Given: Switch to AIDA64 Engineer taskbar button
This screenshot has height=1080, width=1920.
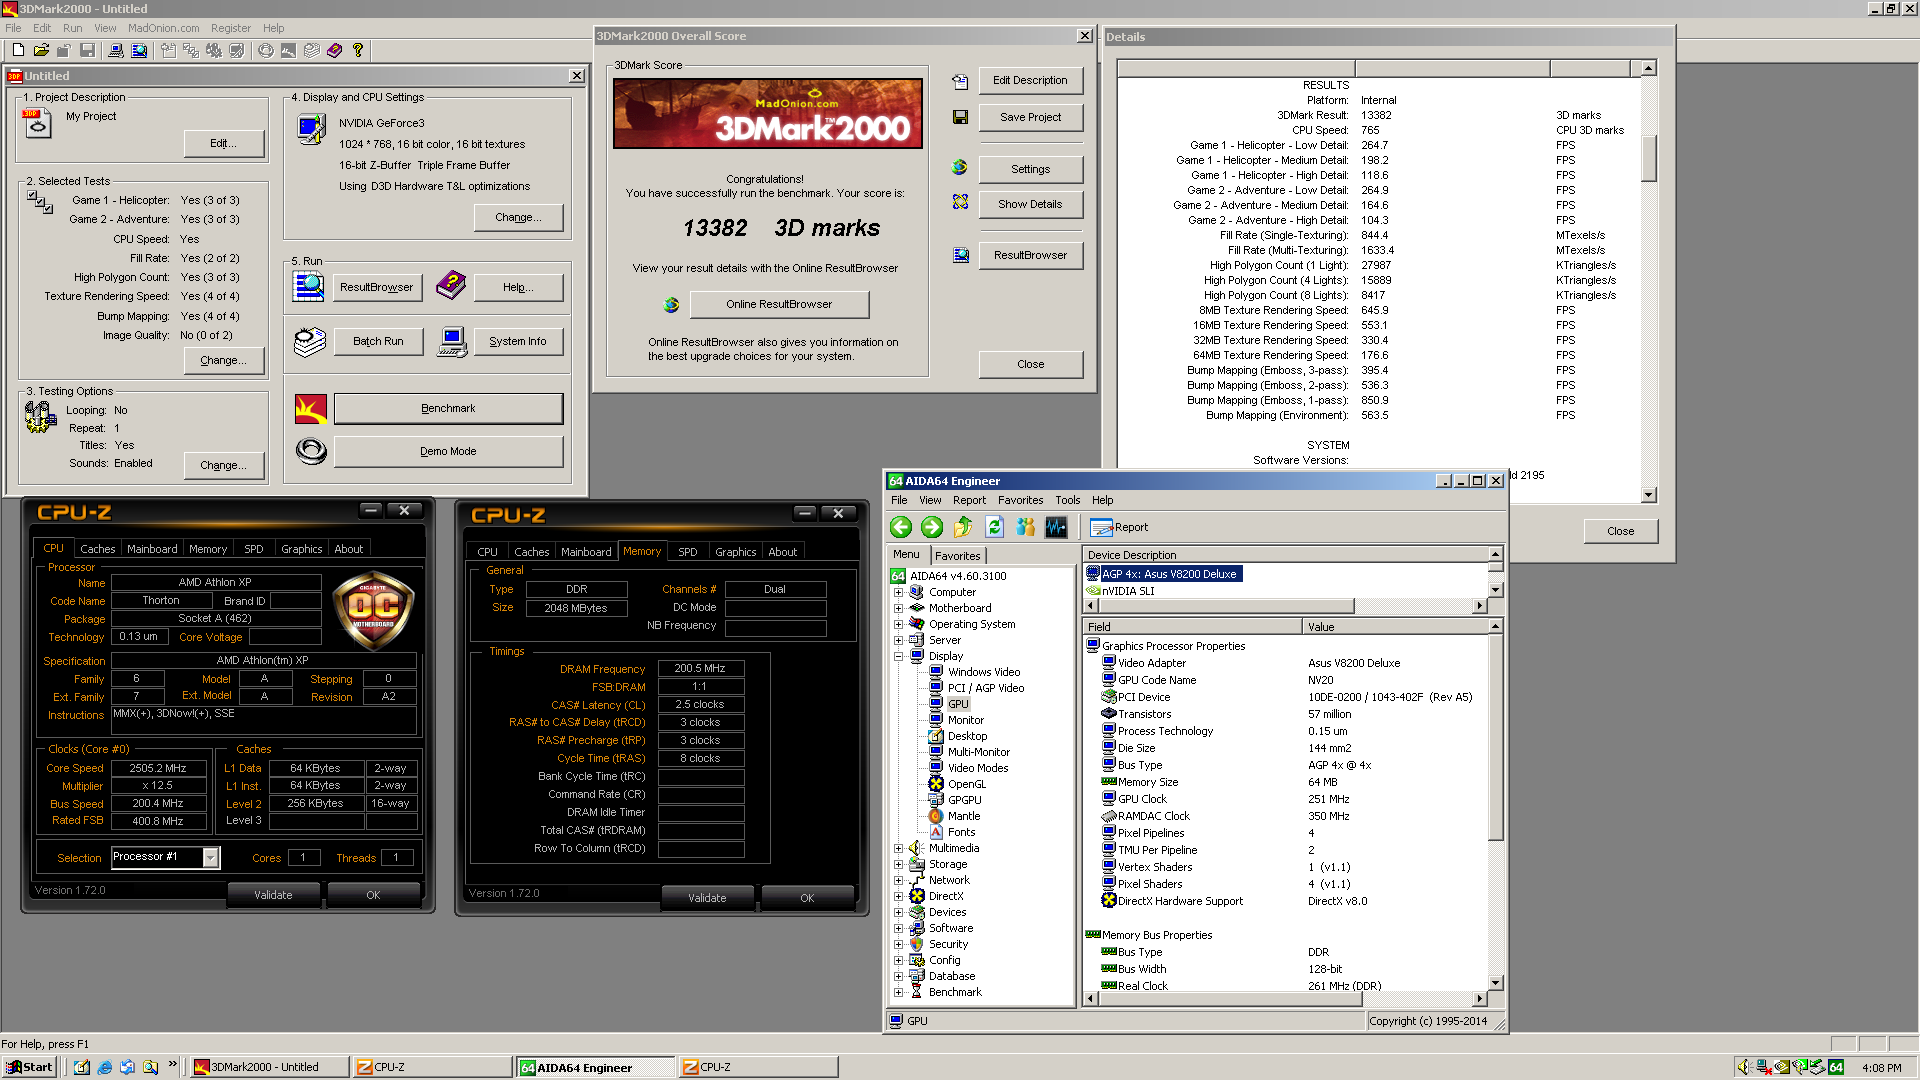Looking at the screenshot, I should pos(596,1067).
